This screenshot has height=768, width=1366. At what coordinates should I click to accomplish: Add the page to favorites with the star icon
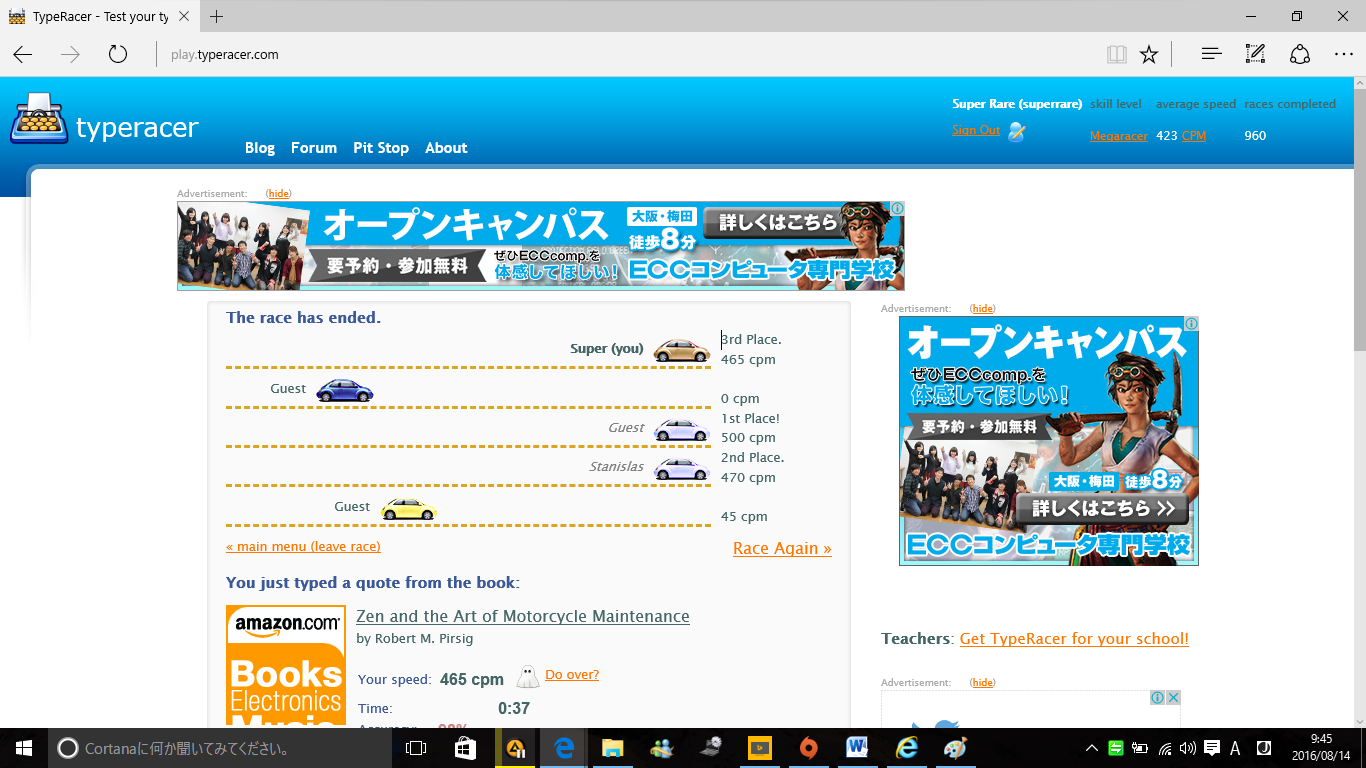pos(1149,54)
